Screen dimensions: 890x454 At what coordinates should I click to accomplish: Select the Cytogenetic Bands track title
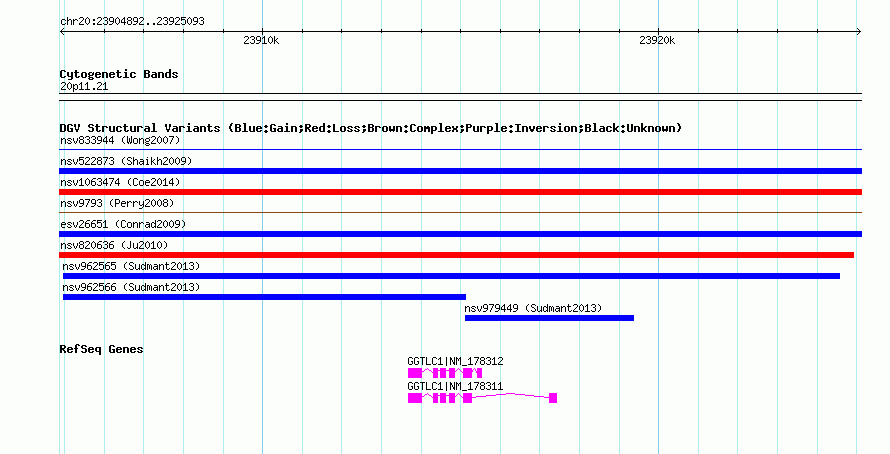119,74
